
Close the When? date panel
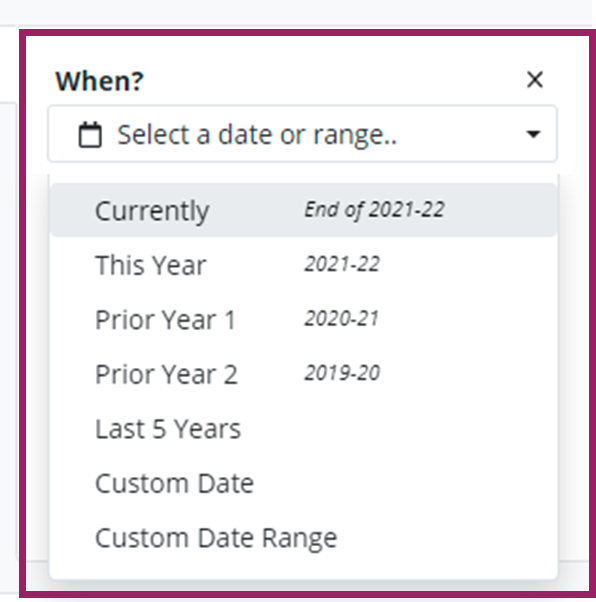[x=535, y=79]
